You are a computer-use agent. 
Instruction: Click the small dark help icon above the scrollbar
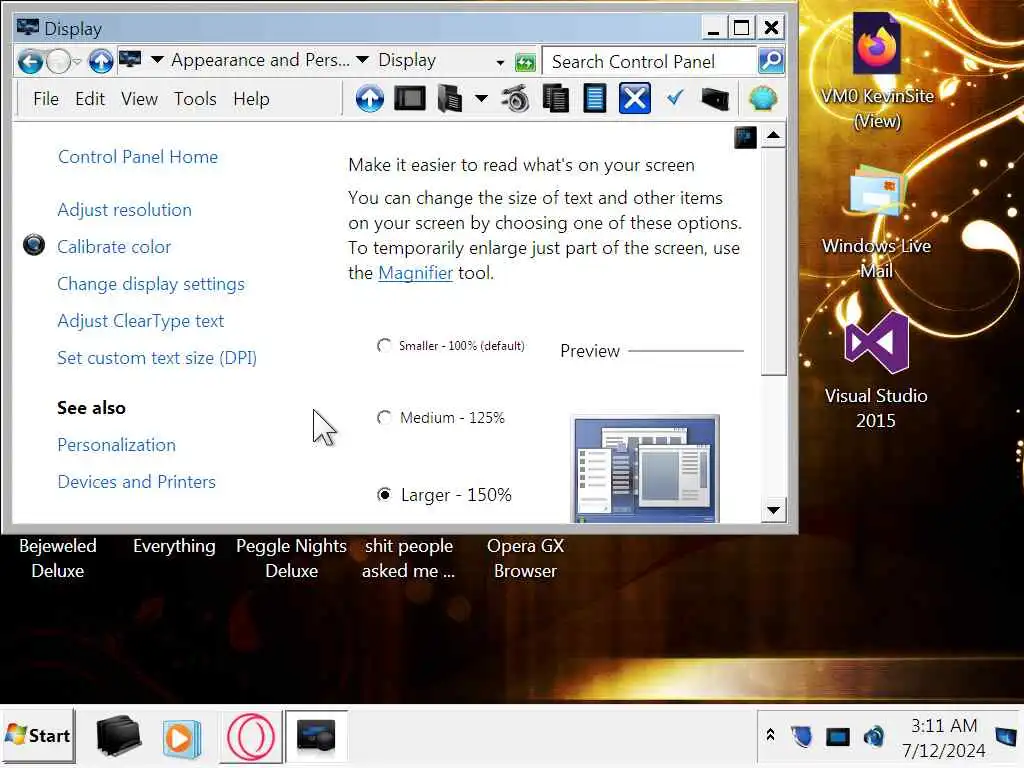745,137
